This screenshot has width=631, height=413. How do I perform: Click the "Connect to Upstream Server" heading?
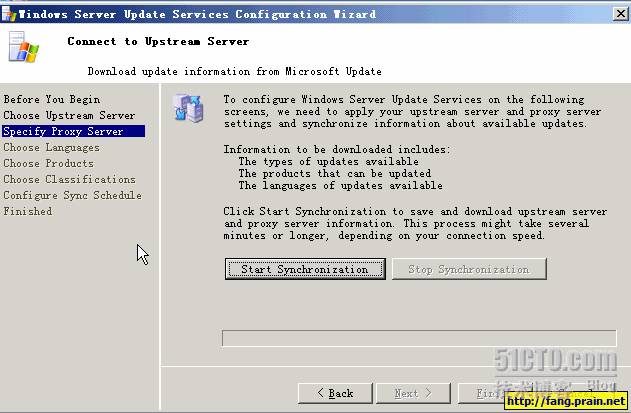[158, 41]
